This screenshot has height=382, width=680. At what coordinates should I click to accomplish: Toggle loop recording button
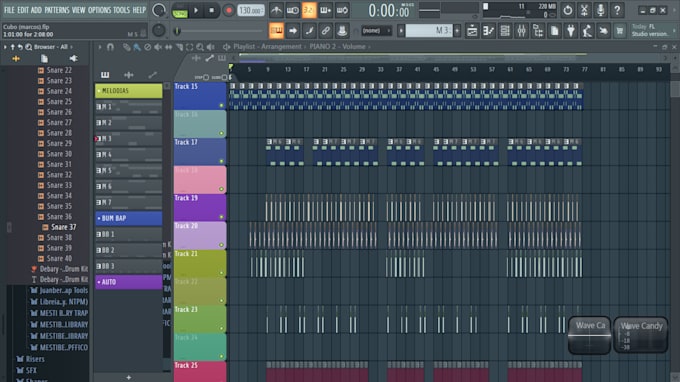coord(342,10)
